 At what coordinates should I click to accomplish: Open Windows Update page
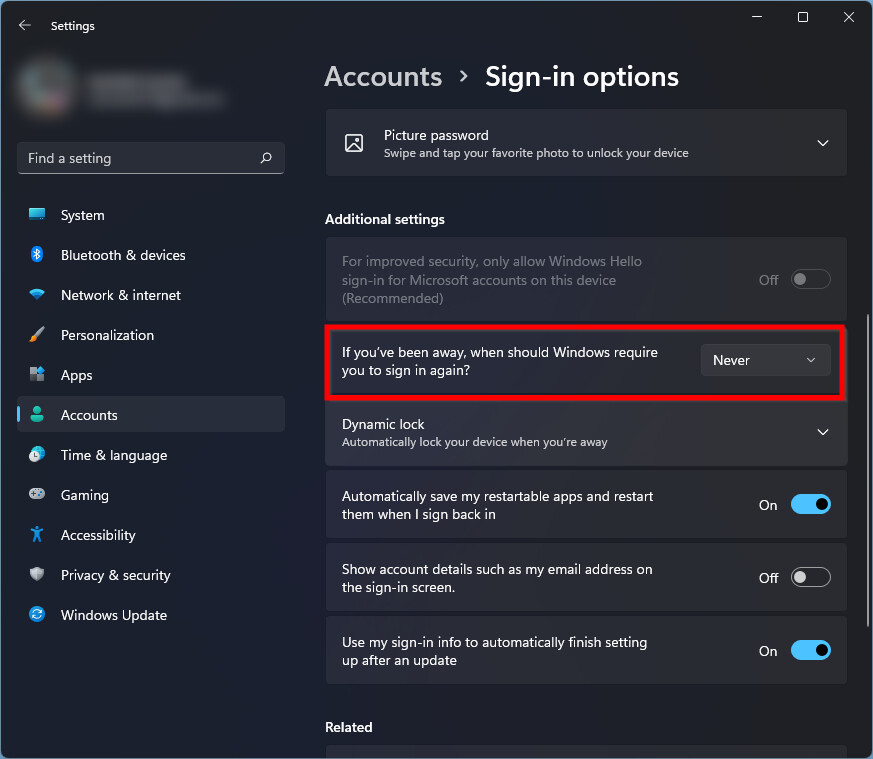click(151, 615)
